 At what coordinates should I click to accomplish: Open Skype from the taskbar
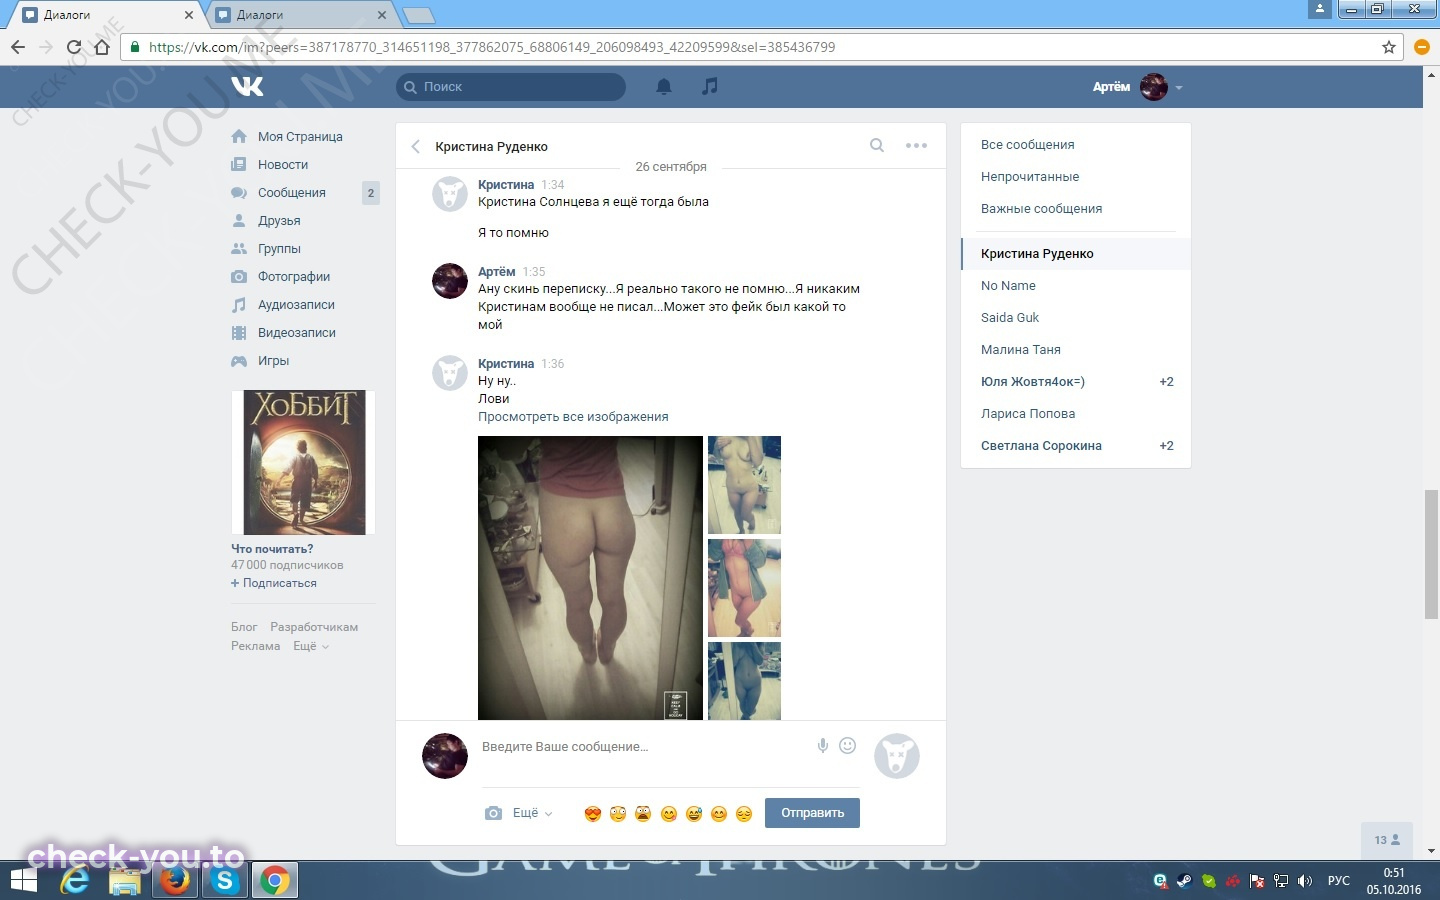click(x=225, y=881)
